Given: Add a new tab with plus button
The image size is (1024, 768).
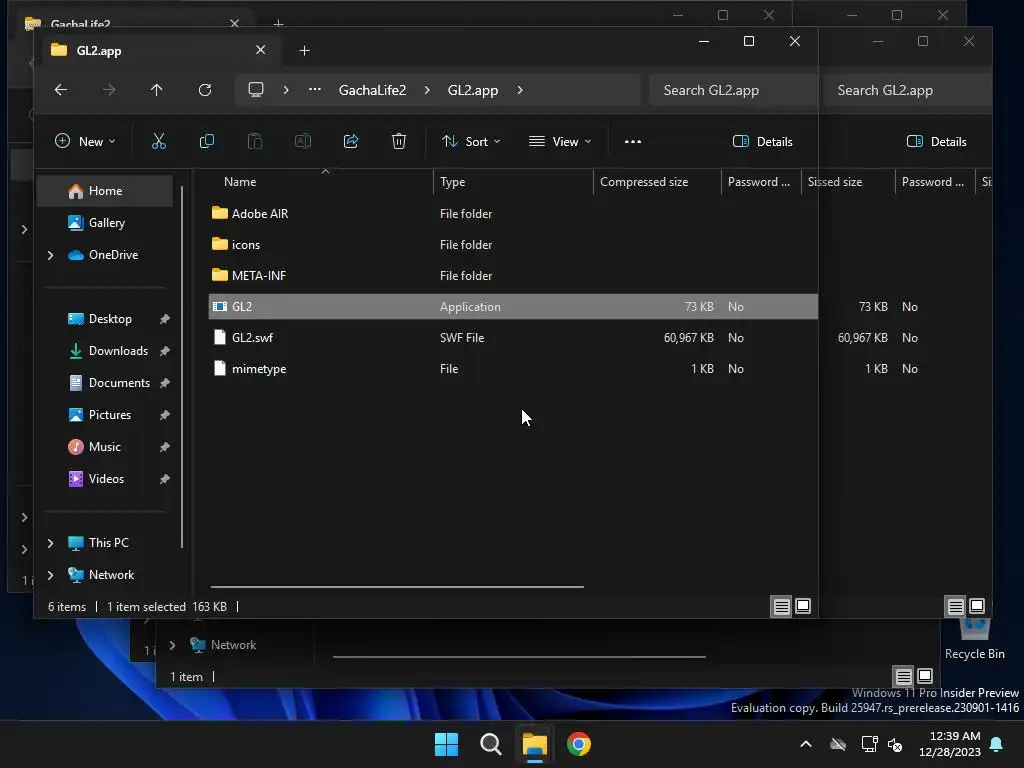Looking at the screenshot, I should pos(304,50).
